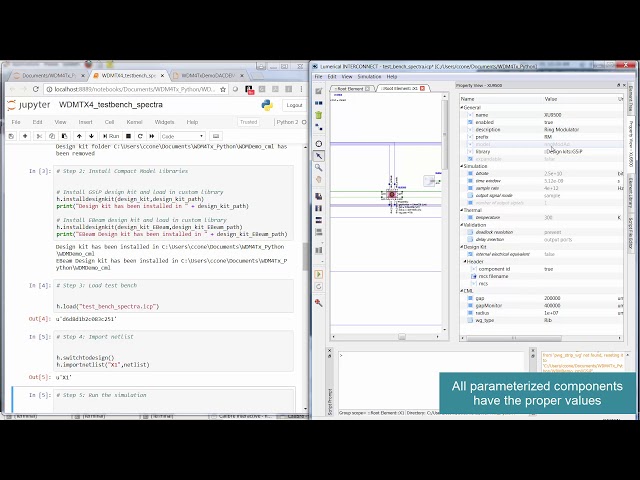640x480 pixels.
Task: Collapse the General property group
Action: 462,107
